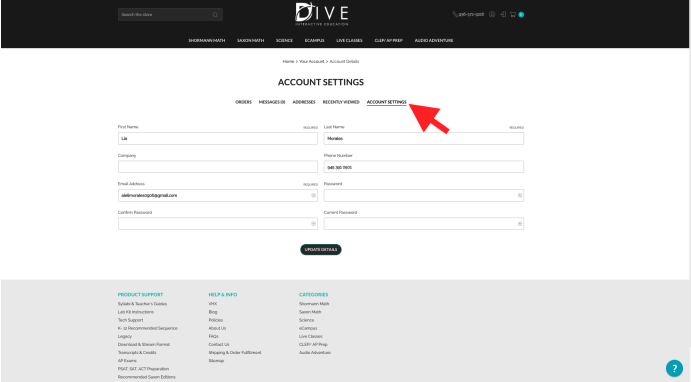Image resolution: width=691 pixels, height=382 pixels.
Task: Open CLEP/AP Prep under footer Categories
Action: pyautogui.click(x=313, y=345)
